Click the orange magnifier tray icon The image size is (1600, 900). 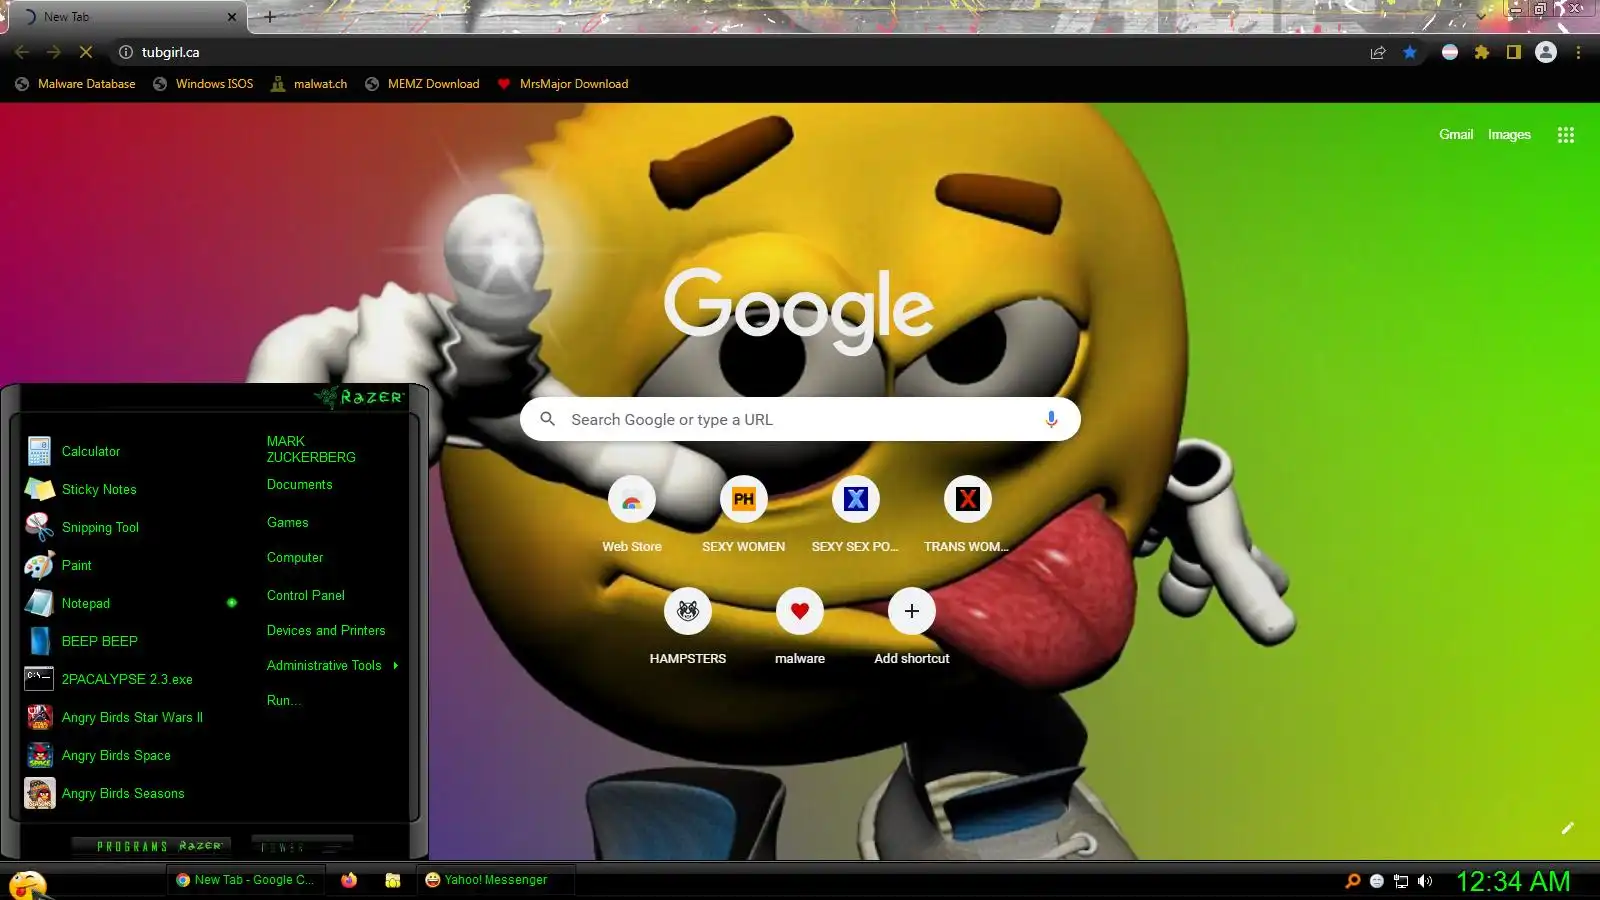point(1353,881)
